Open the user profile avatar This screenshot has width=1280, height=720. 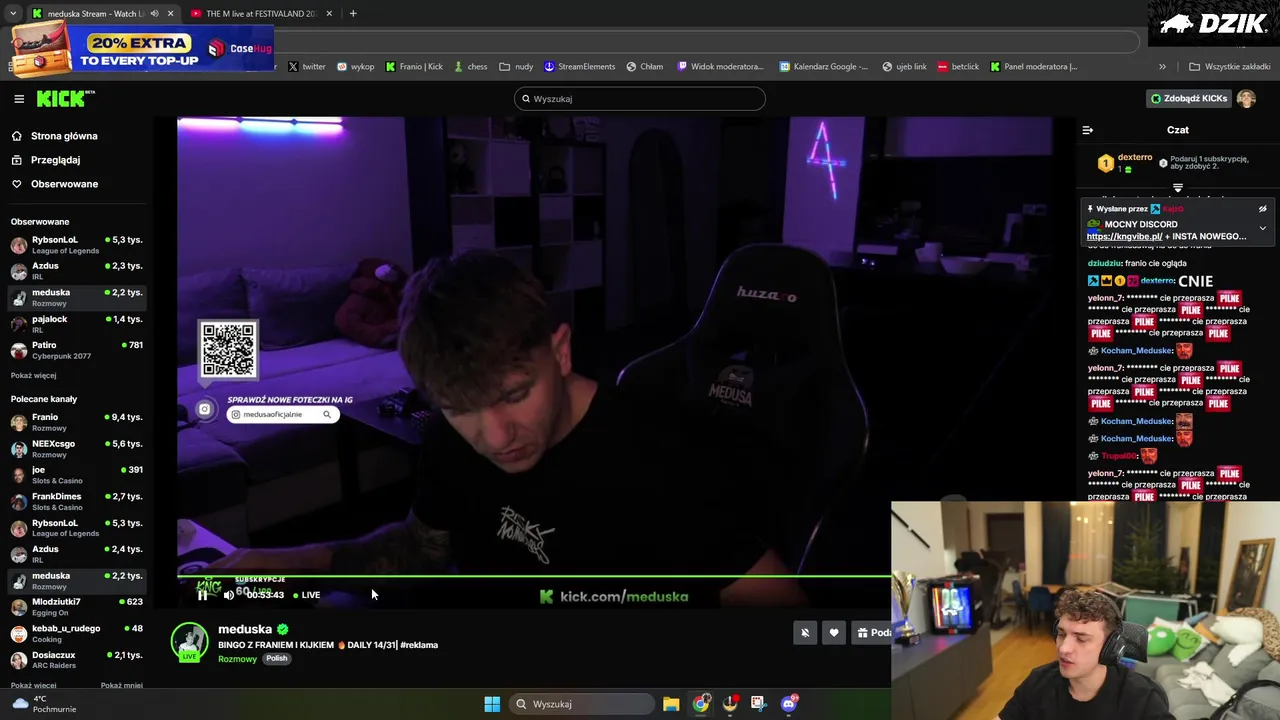[x=1246, y=98]
